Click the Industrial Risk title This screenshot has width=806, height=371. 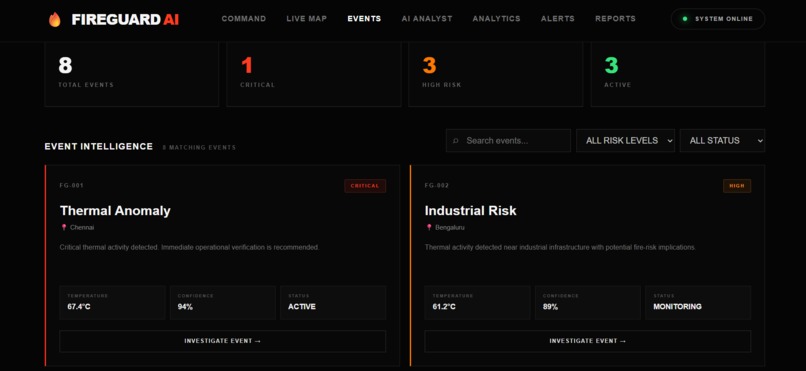[x=470, y=211]
